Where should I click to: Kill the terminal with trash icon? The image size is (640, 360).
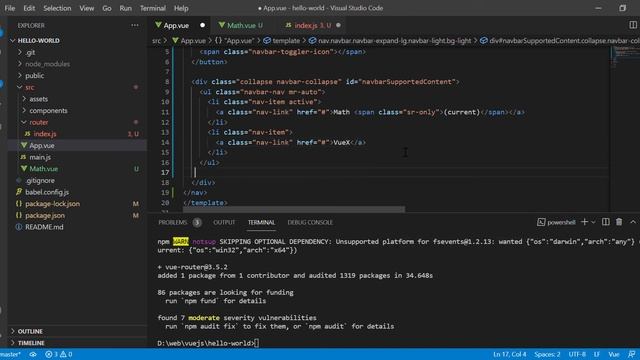619,222
